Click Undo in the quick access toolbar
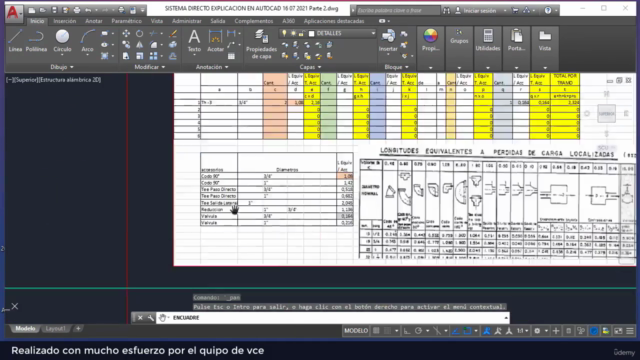 (x=88, y=10)
